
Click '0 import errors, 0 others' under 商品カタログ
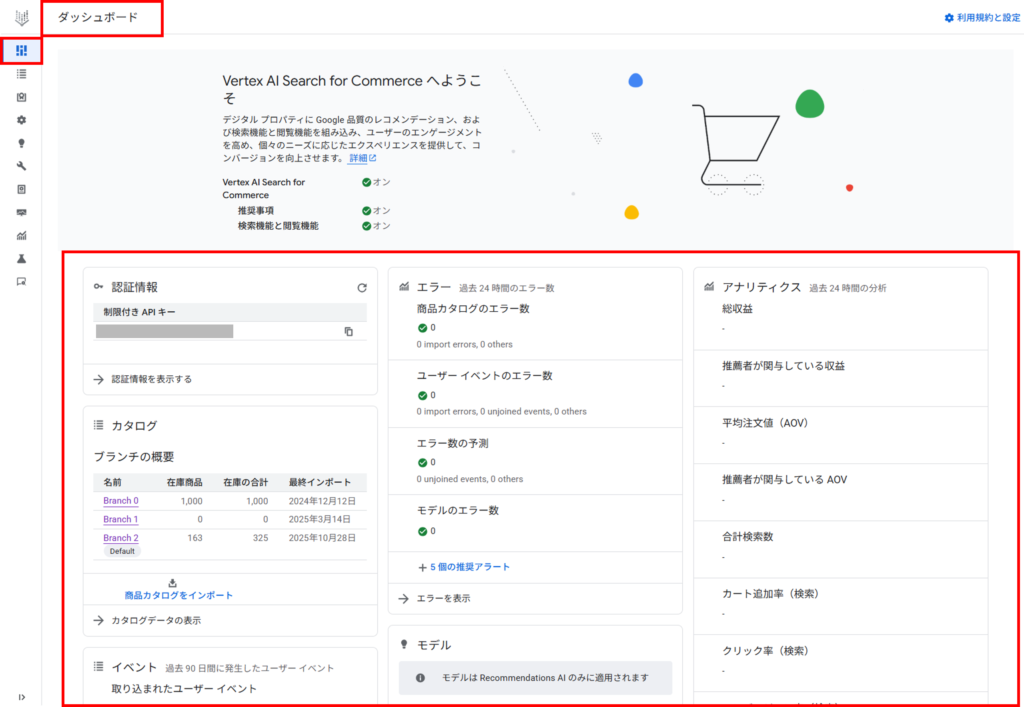(465, 344)
